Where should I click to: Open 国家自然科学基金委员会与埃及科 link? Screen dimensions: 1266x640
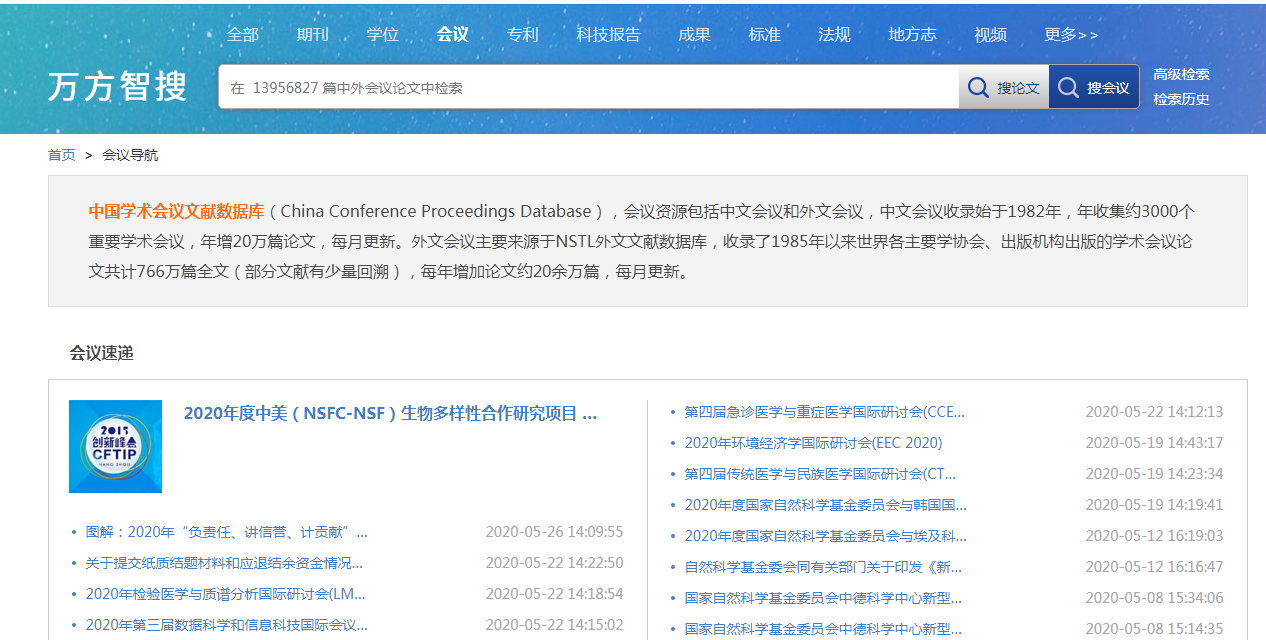(x=826, y=536)
